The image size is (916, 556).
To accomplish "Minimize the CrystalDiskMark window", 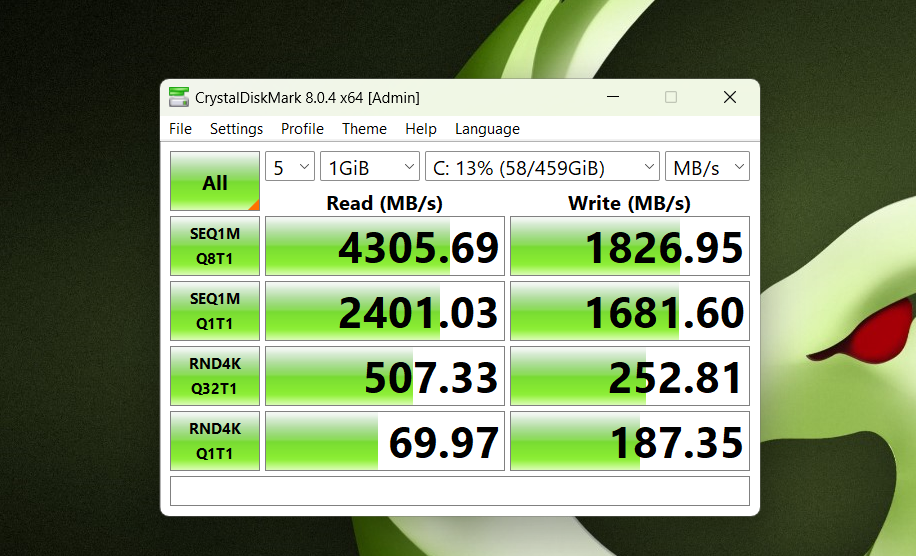I will pyautogui.click(x=613, y=97).
